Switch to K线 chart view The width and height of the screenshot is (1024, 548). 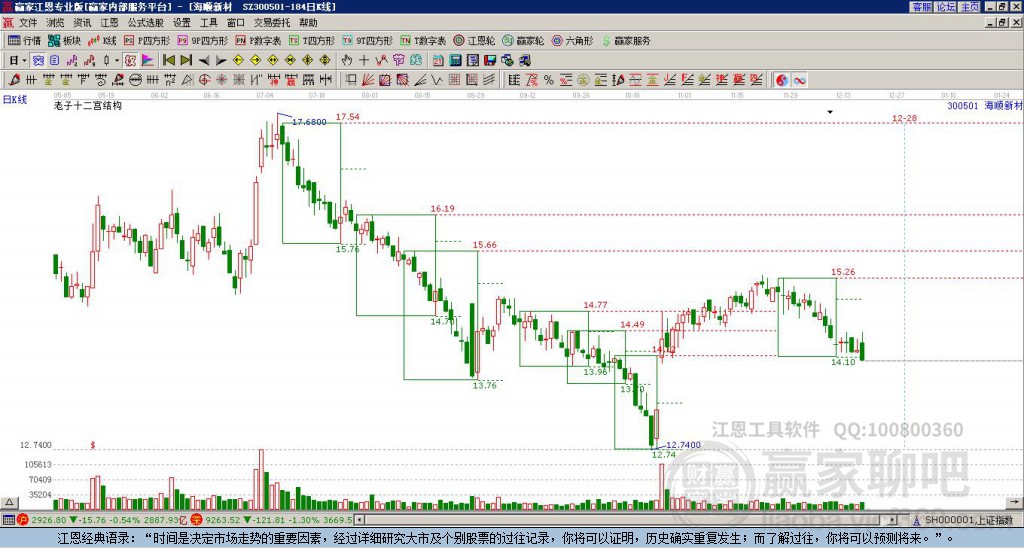click(x=102, y=40)
